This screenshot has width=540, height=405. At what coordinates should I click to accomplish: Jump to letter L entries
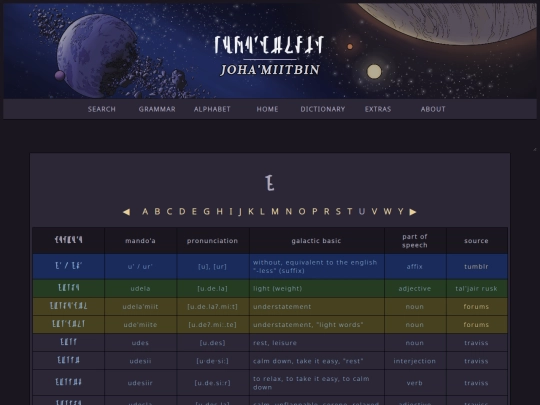[262, 211]
